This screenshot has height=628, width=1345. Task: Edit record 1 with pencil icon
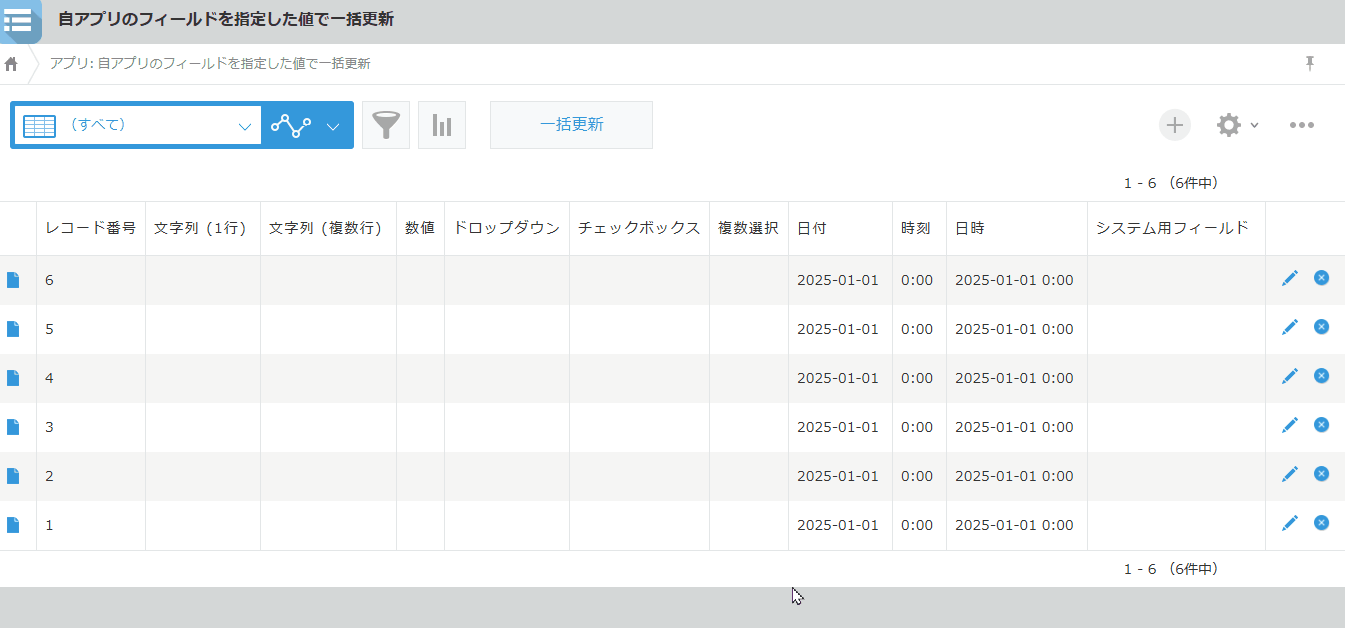1289,523
